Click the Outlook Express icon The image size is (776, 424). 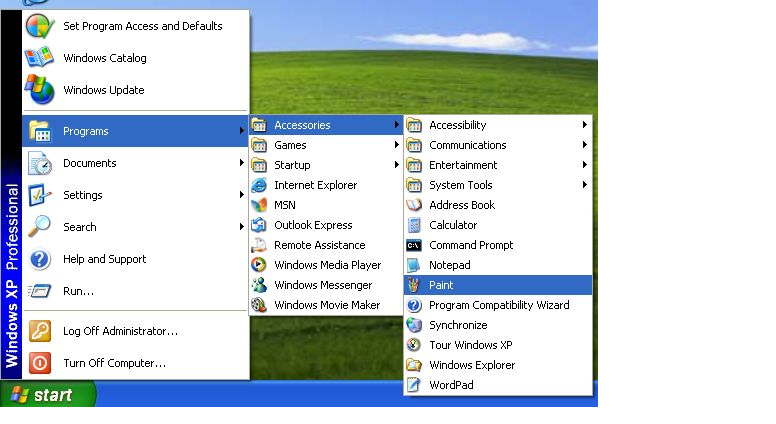click(x=259, y=225)
